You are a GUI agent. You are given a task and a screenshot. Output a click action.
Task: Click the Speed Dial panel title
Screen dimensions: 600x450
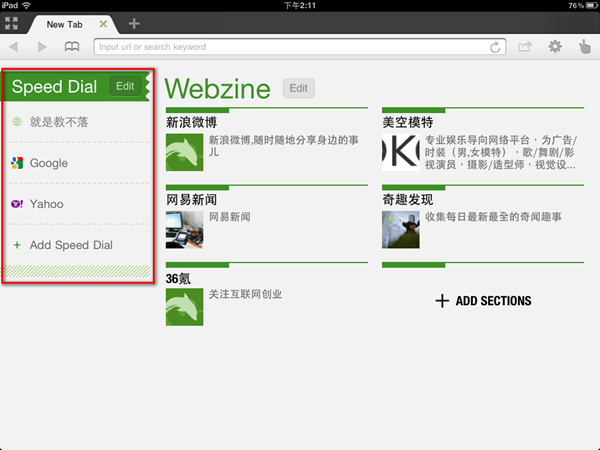[54, 86]
